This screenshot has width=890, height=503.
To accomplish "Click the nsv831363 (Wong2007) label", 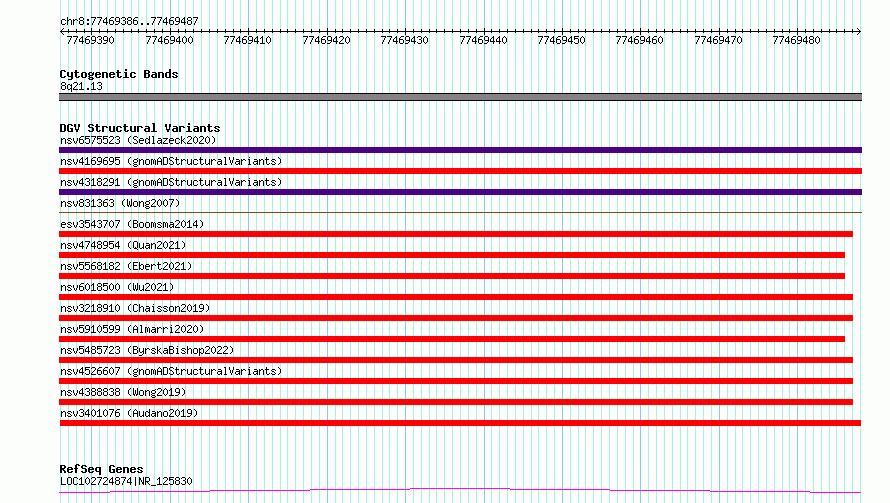I will coord(120,203).
